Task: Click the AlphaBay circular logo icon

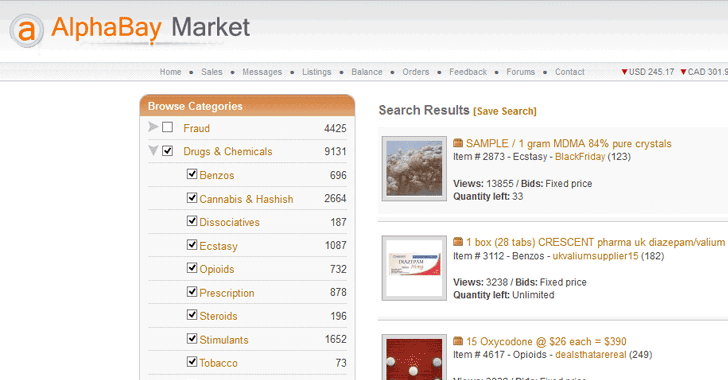Action: click(x=26, y=30)
